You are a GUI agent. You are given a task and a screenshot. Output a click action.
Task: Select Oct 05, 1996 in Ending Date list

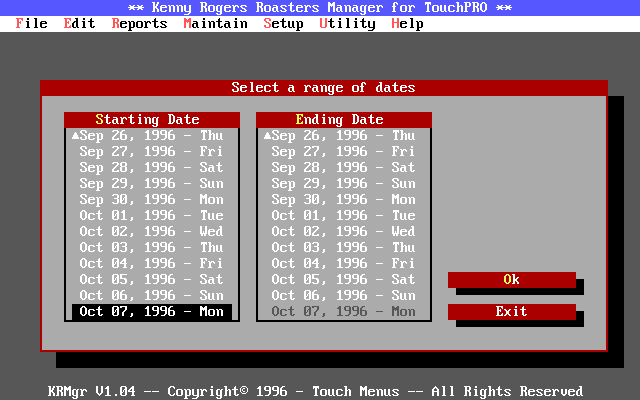point(344,280)
